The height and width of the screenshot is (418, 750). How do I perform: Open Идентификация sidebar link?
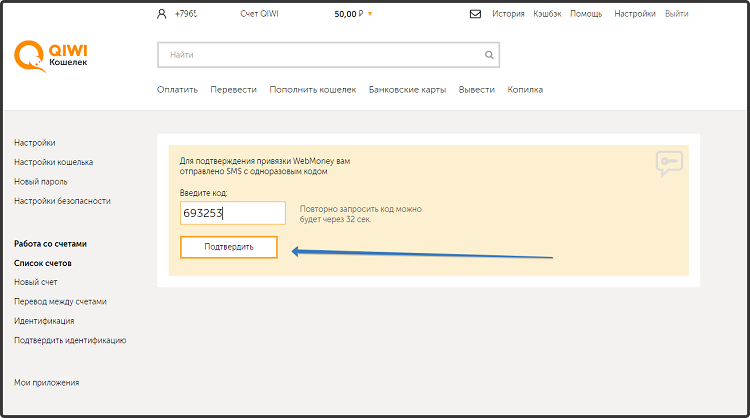44,321
